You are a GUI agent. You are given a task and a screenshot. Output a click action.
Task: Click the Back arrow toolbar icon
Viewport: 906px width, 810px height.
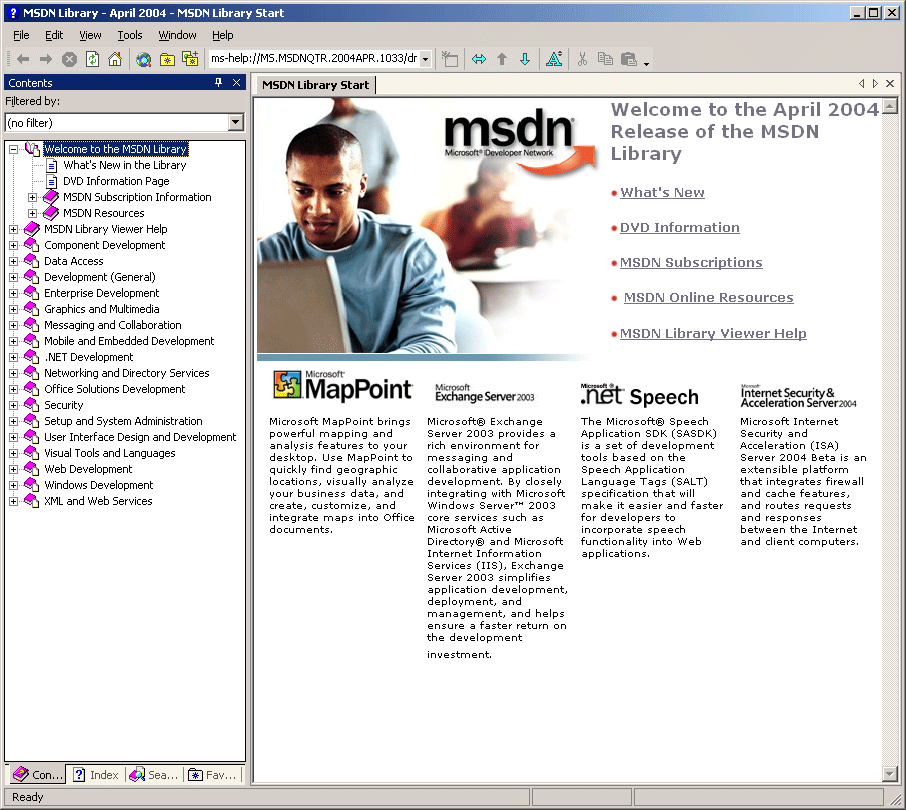coord(24,59)
